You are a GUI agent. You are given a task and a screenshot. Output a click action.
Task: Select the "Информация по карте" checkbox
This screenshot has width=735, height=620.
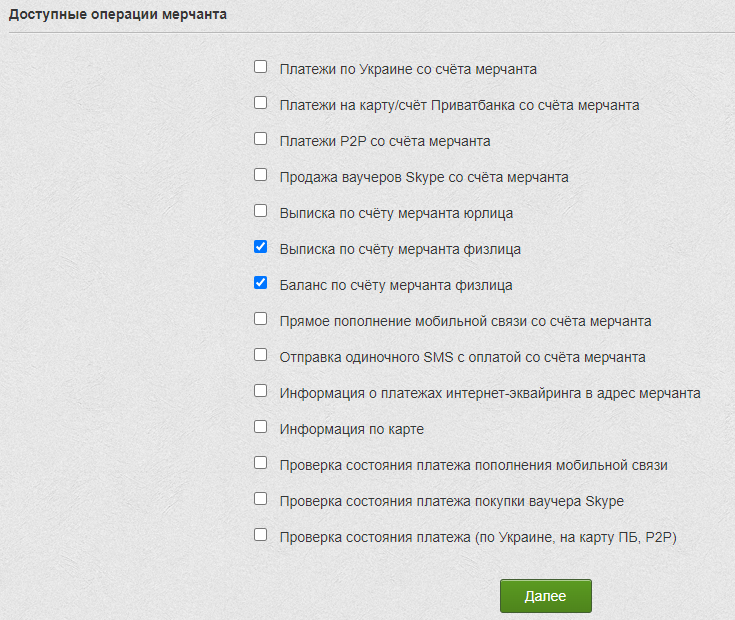tap(261, 427)
